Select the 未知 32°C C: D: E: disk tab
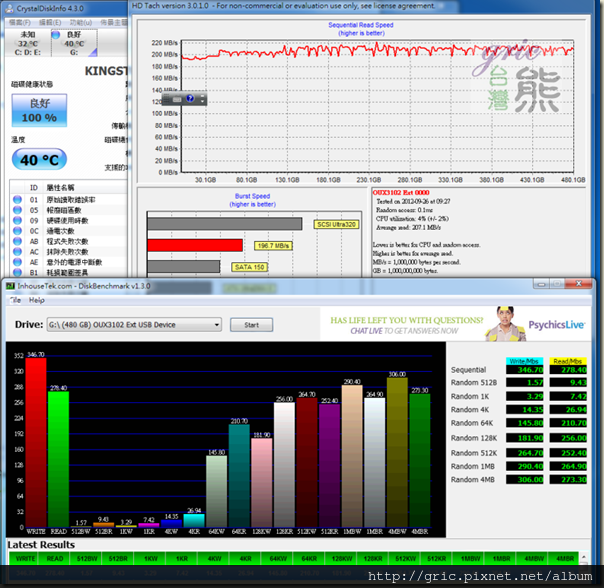This screenshot has height=588, width=604. click(x=28, y=43)
